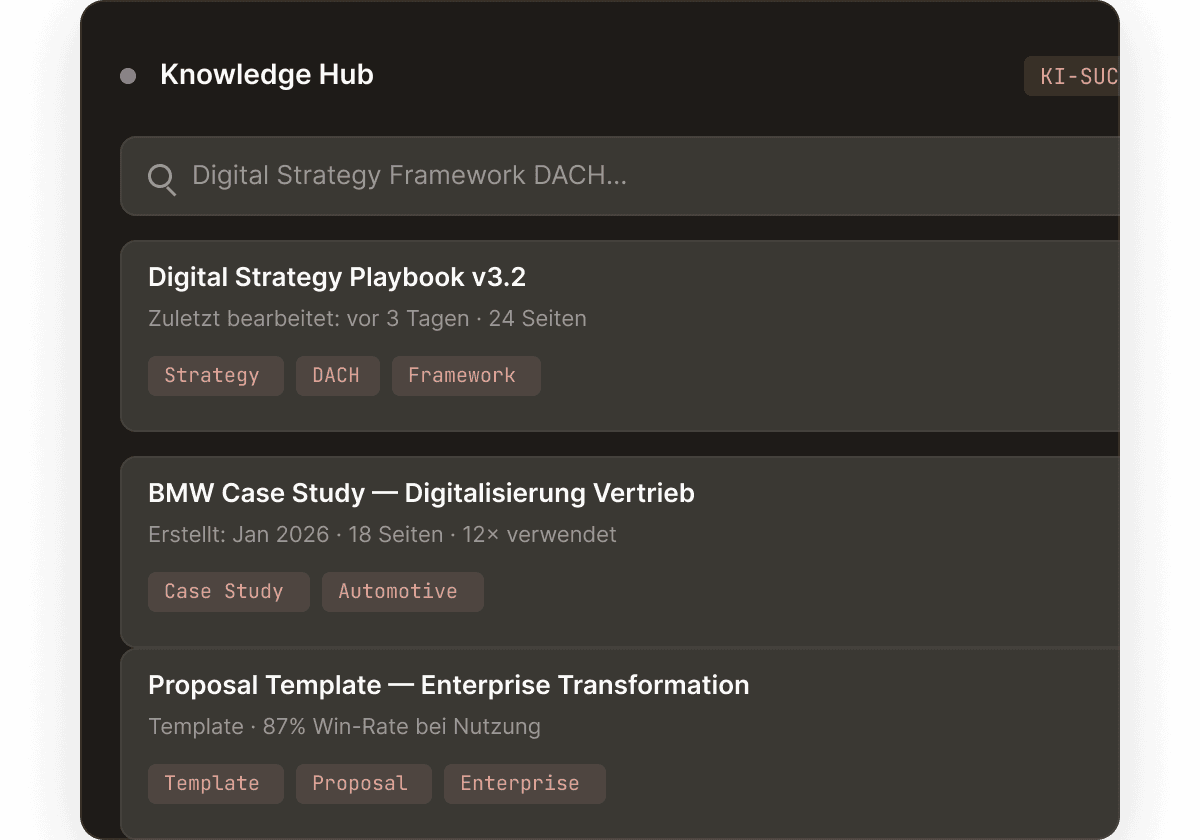Click the Enterprise tag chip
Screen dimensions: 1200x840
524,783
